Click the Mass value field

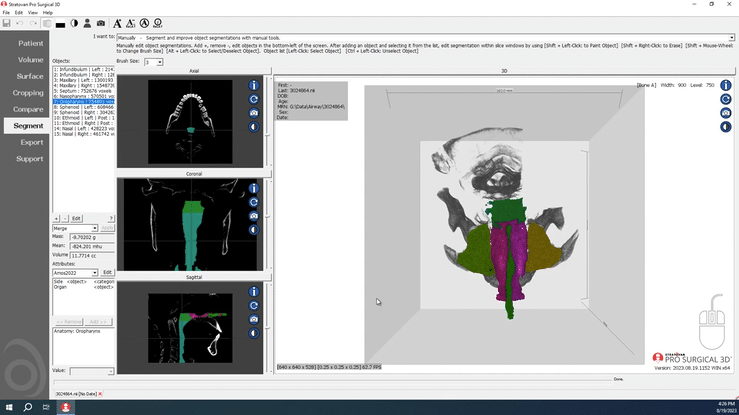(94, 238)
